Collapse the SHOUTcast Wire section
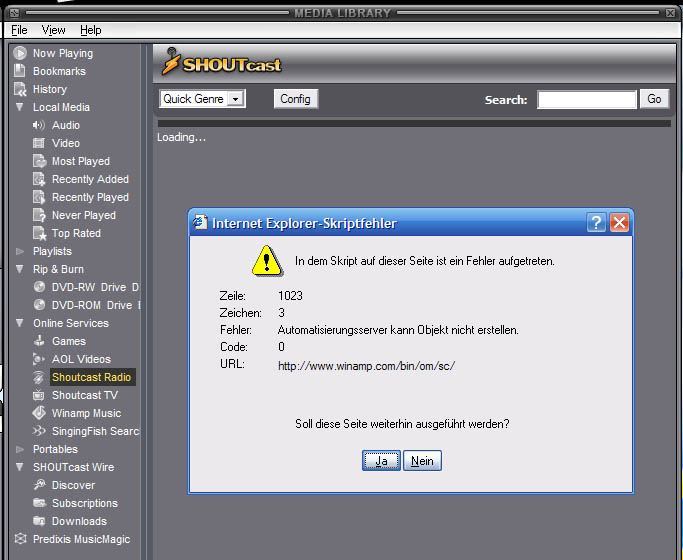 (x=20, y=467)
